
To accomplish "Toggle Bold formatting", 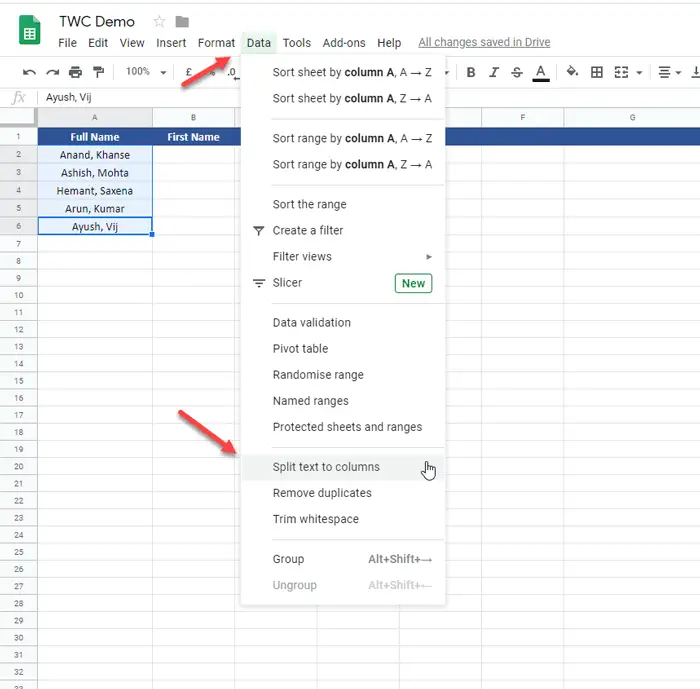I will click(471, 72).
